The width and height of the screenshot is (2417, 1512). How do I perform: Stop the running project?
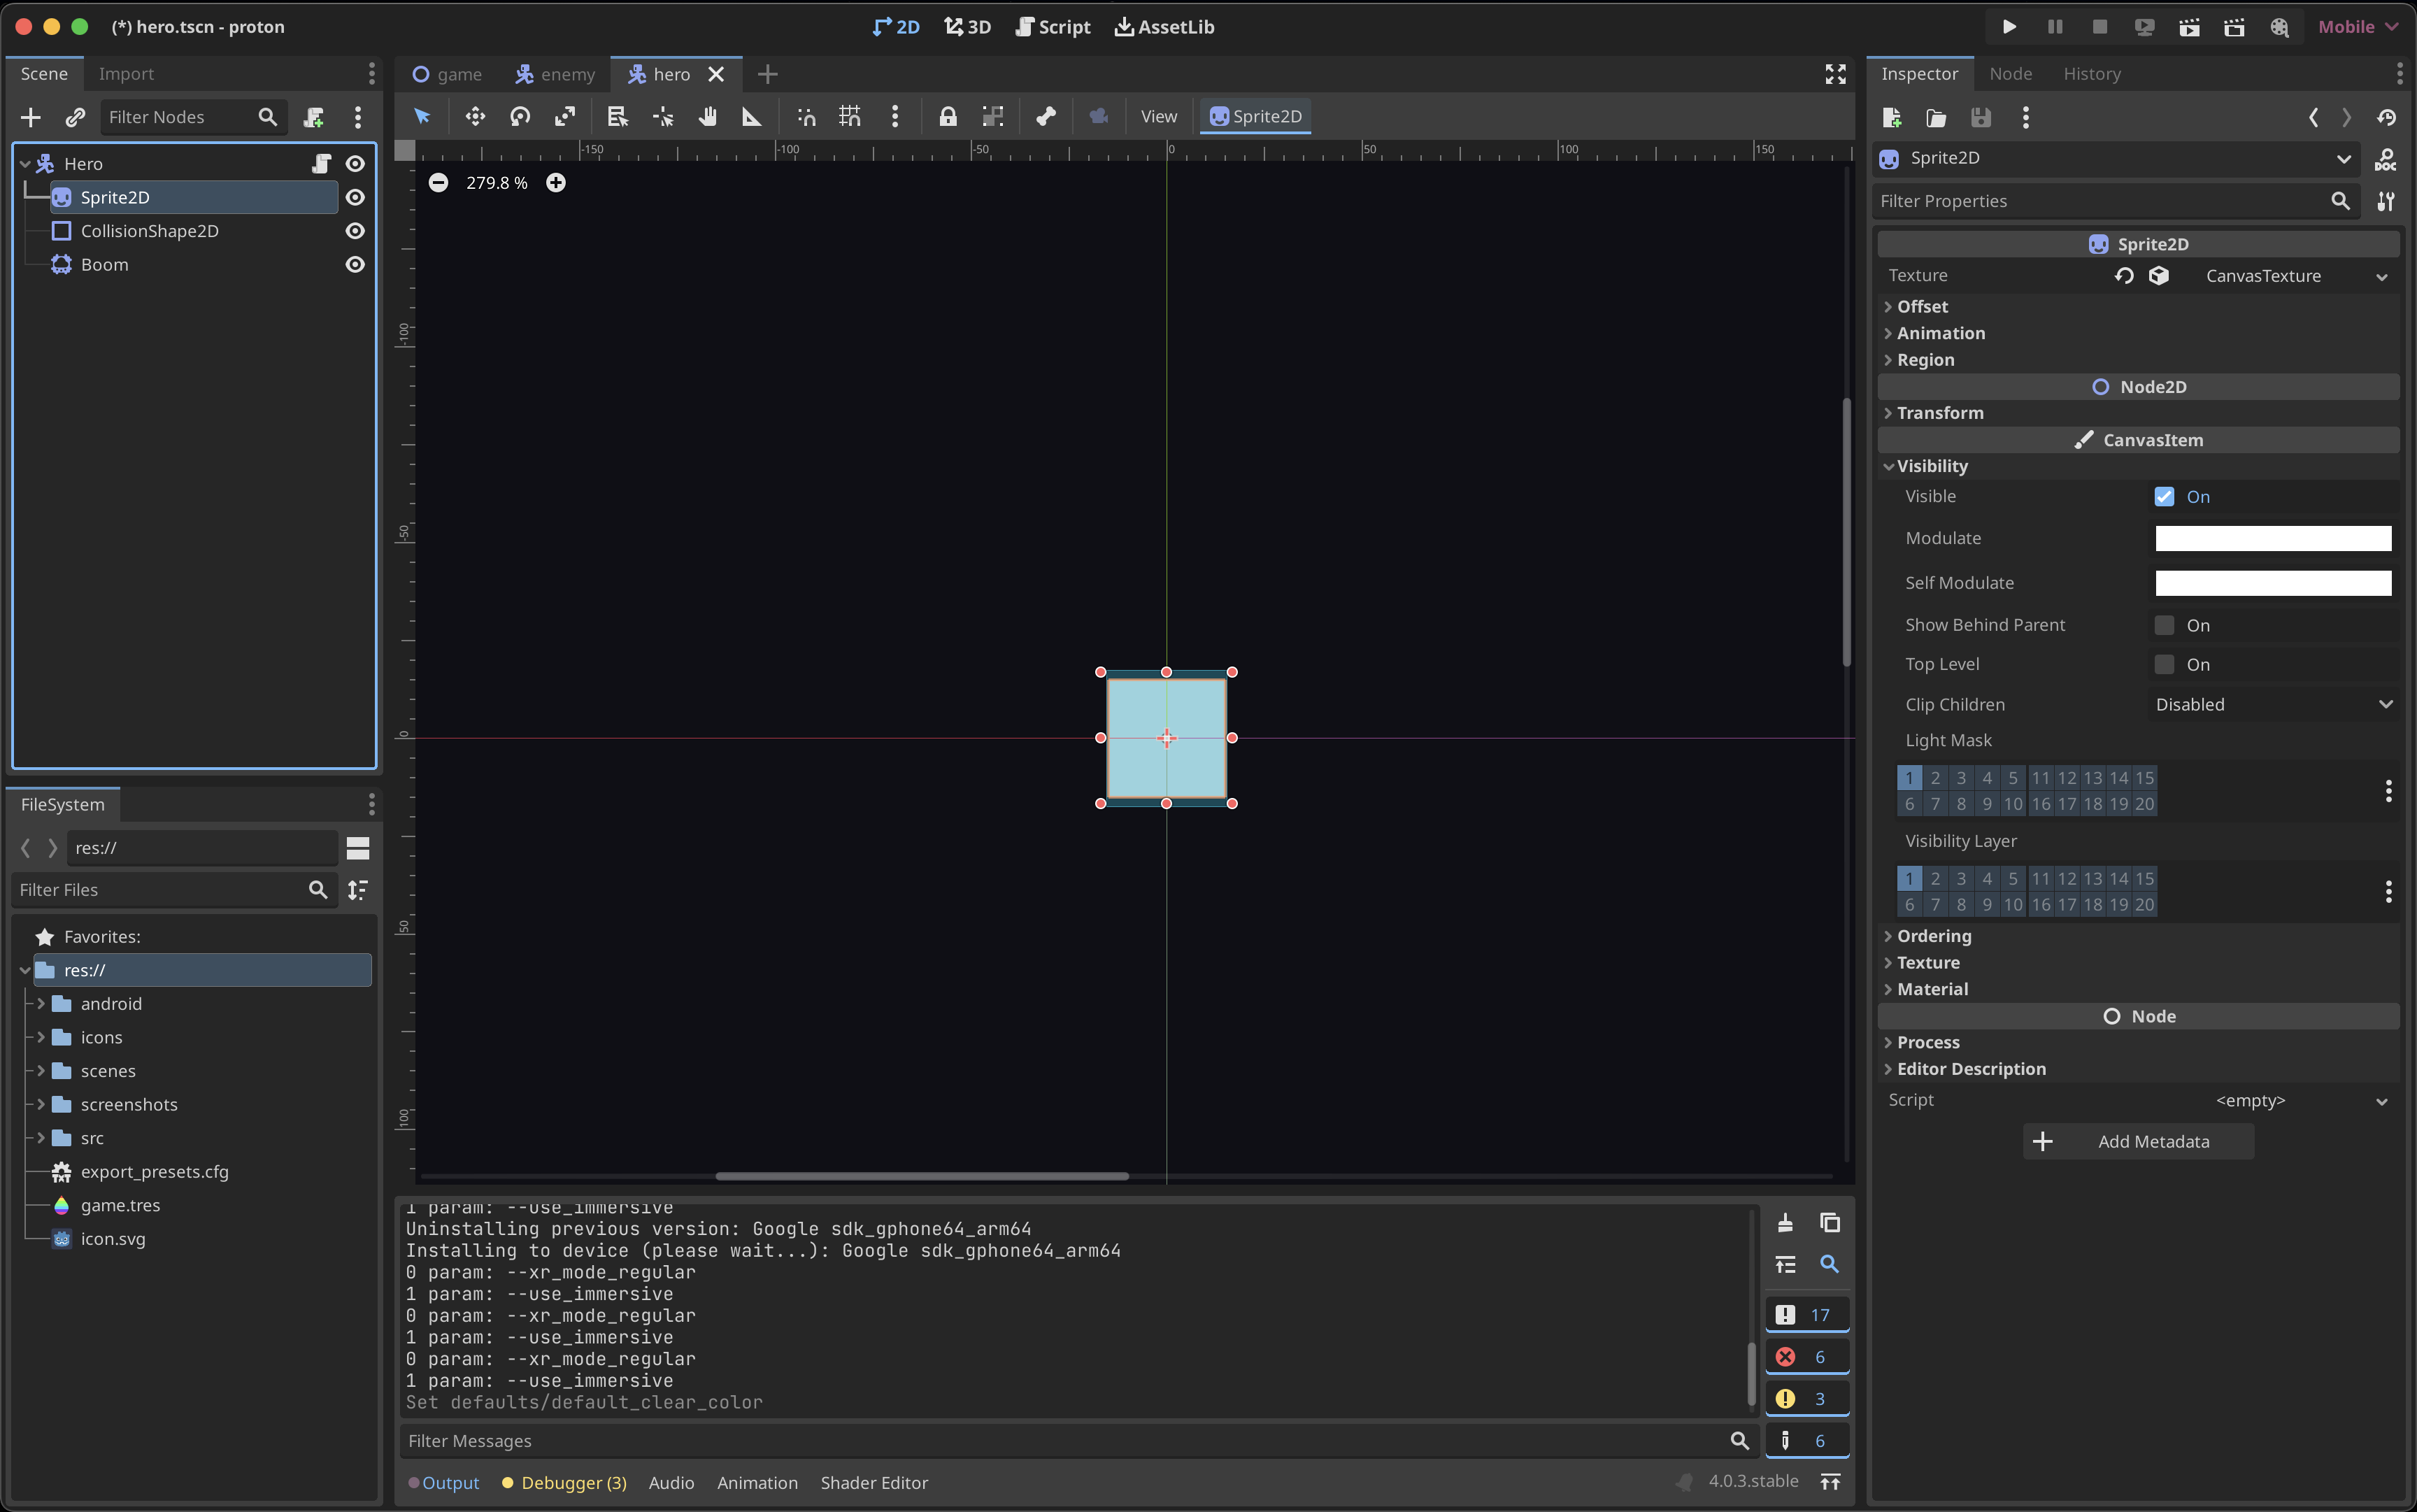coord(2100,27)
